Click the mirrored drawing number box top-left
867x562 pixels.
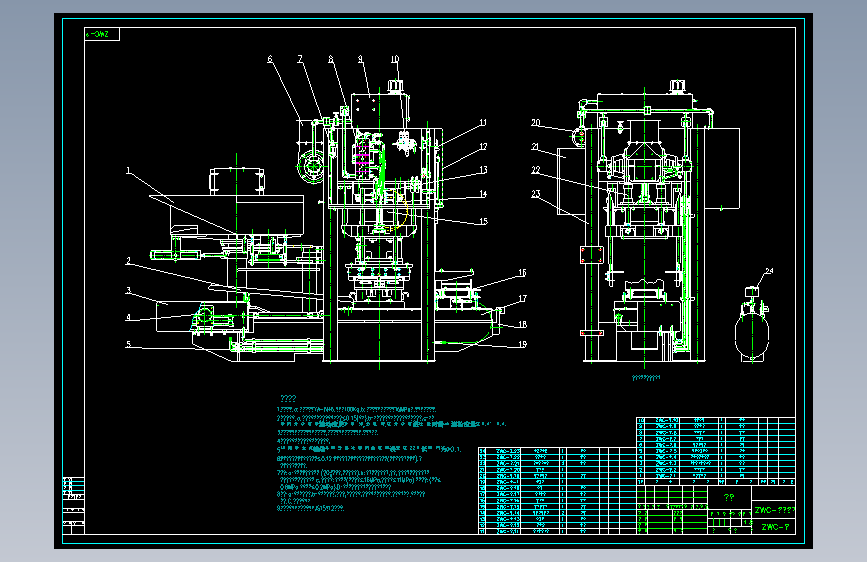click(102, 34)
